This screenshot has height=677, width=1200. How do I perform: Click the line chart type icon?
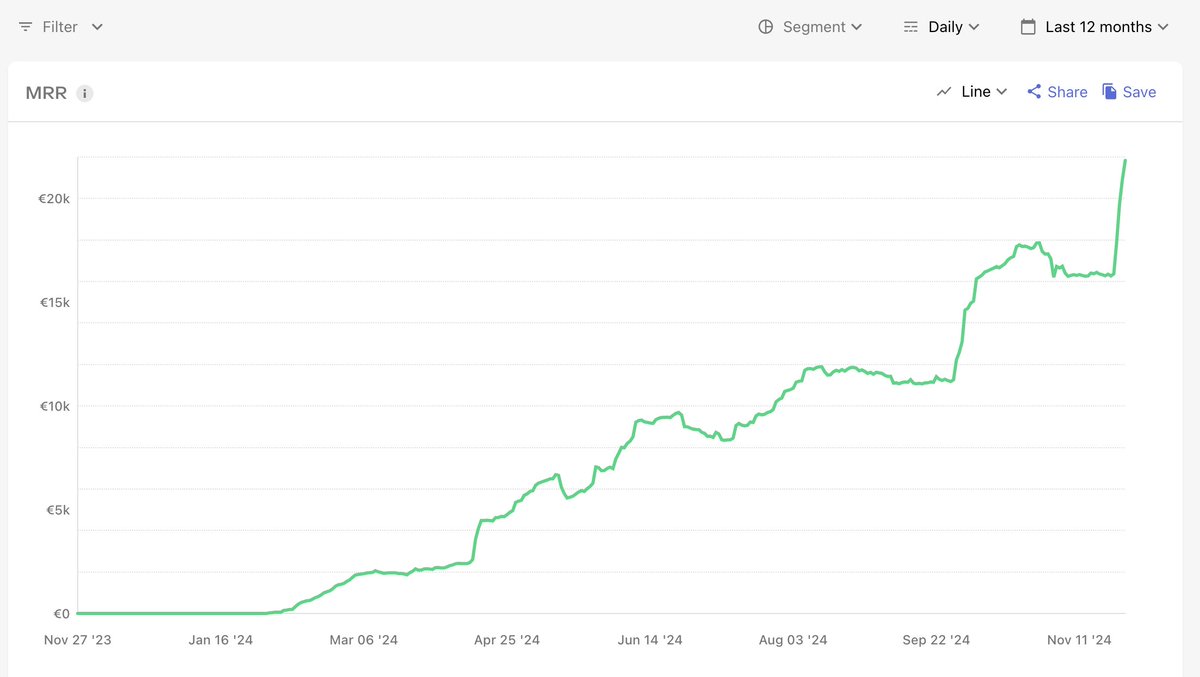tap(944, 92)
